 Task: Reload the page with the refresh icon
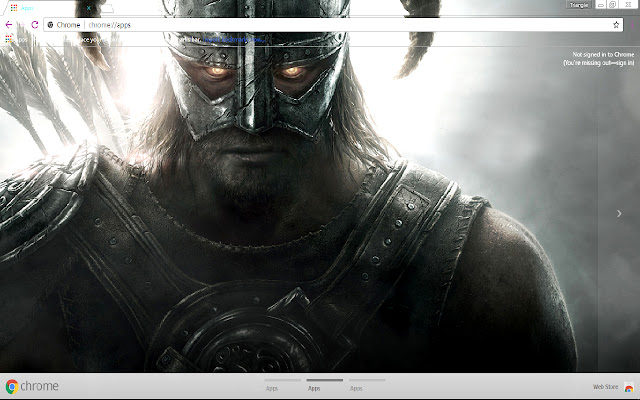(x=35, y=25)
